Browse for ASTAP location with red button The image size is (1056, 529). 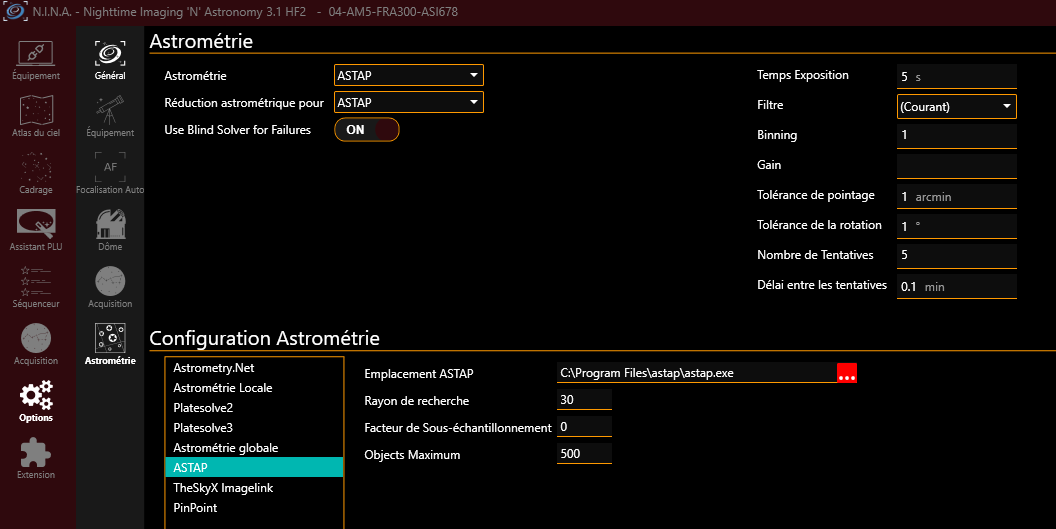(847, 373)
